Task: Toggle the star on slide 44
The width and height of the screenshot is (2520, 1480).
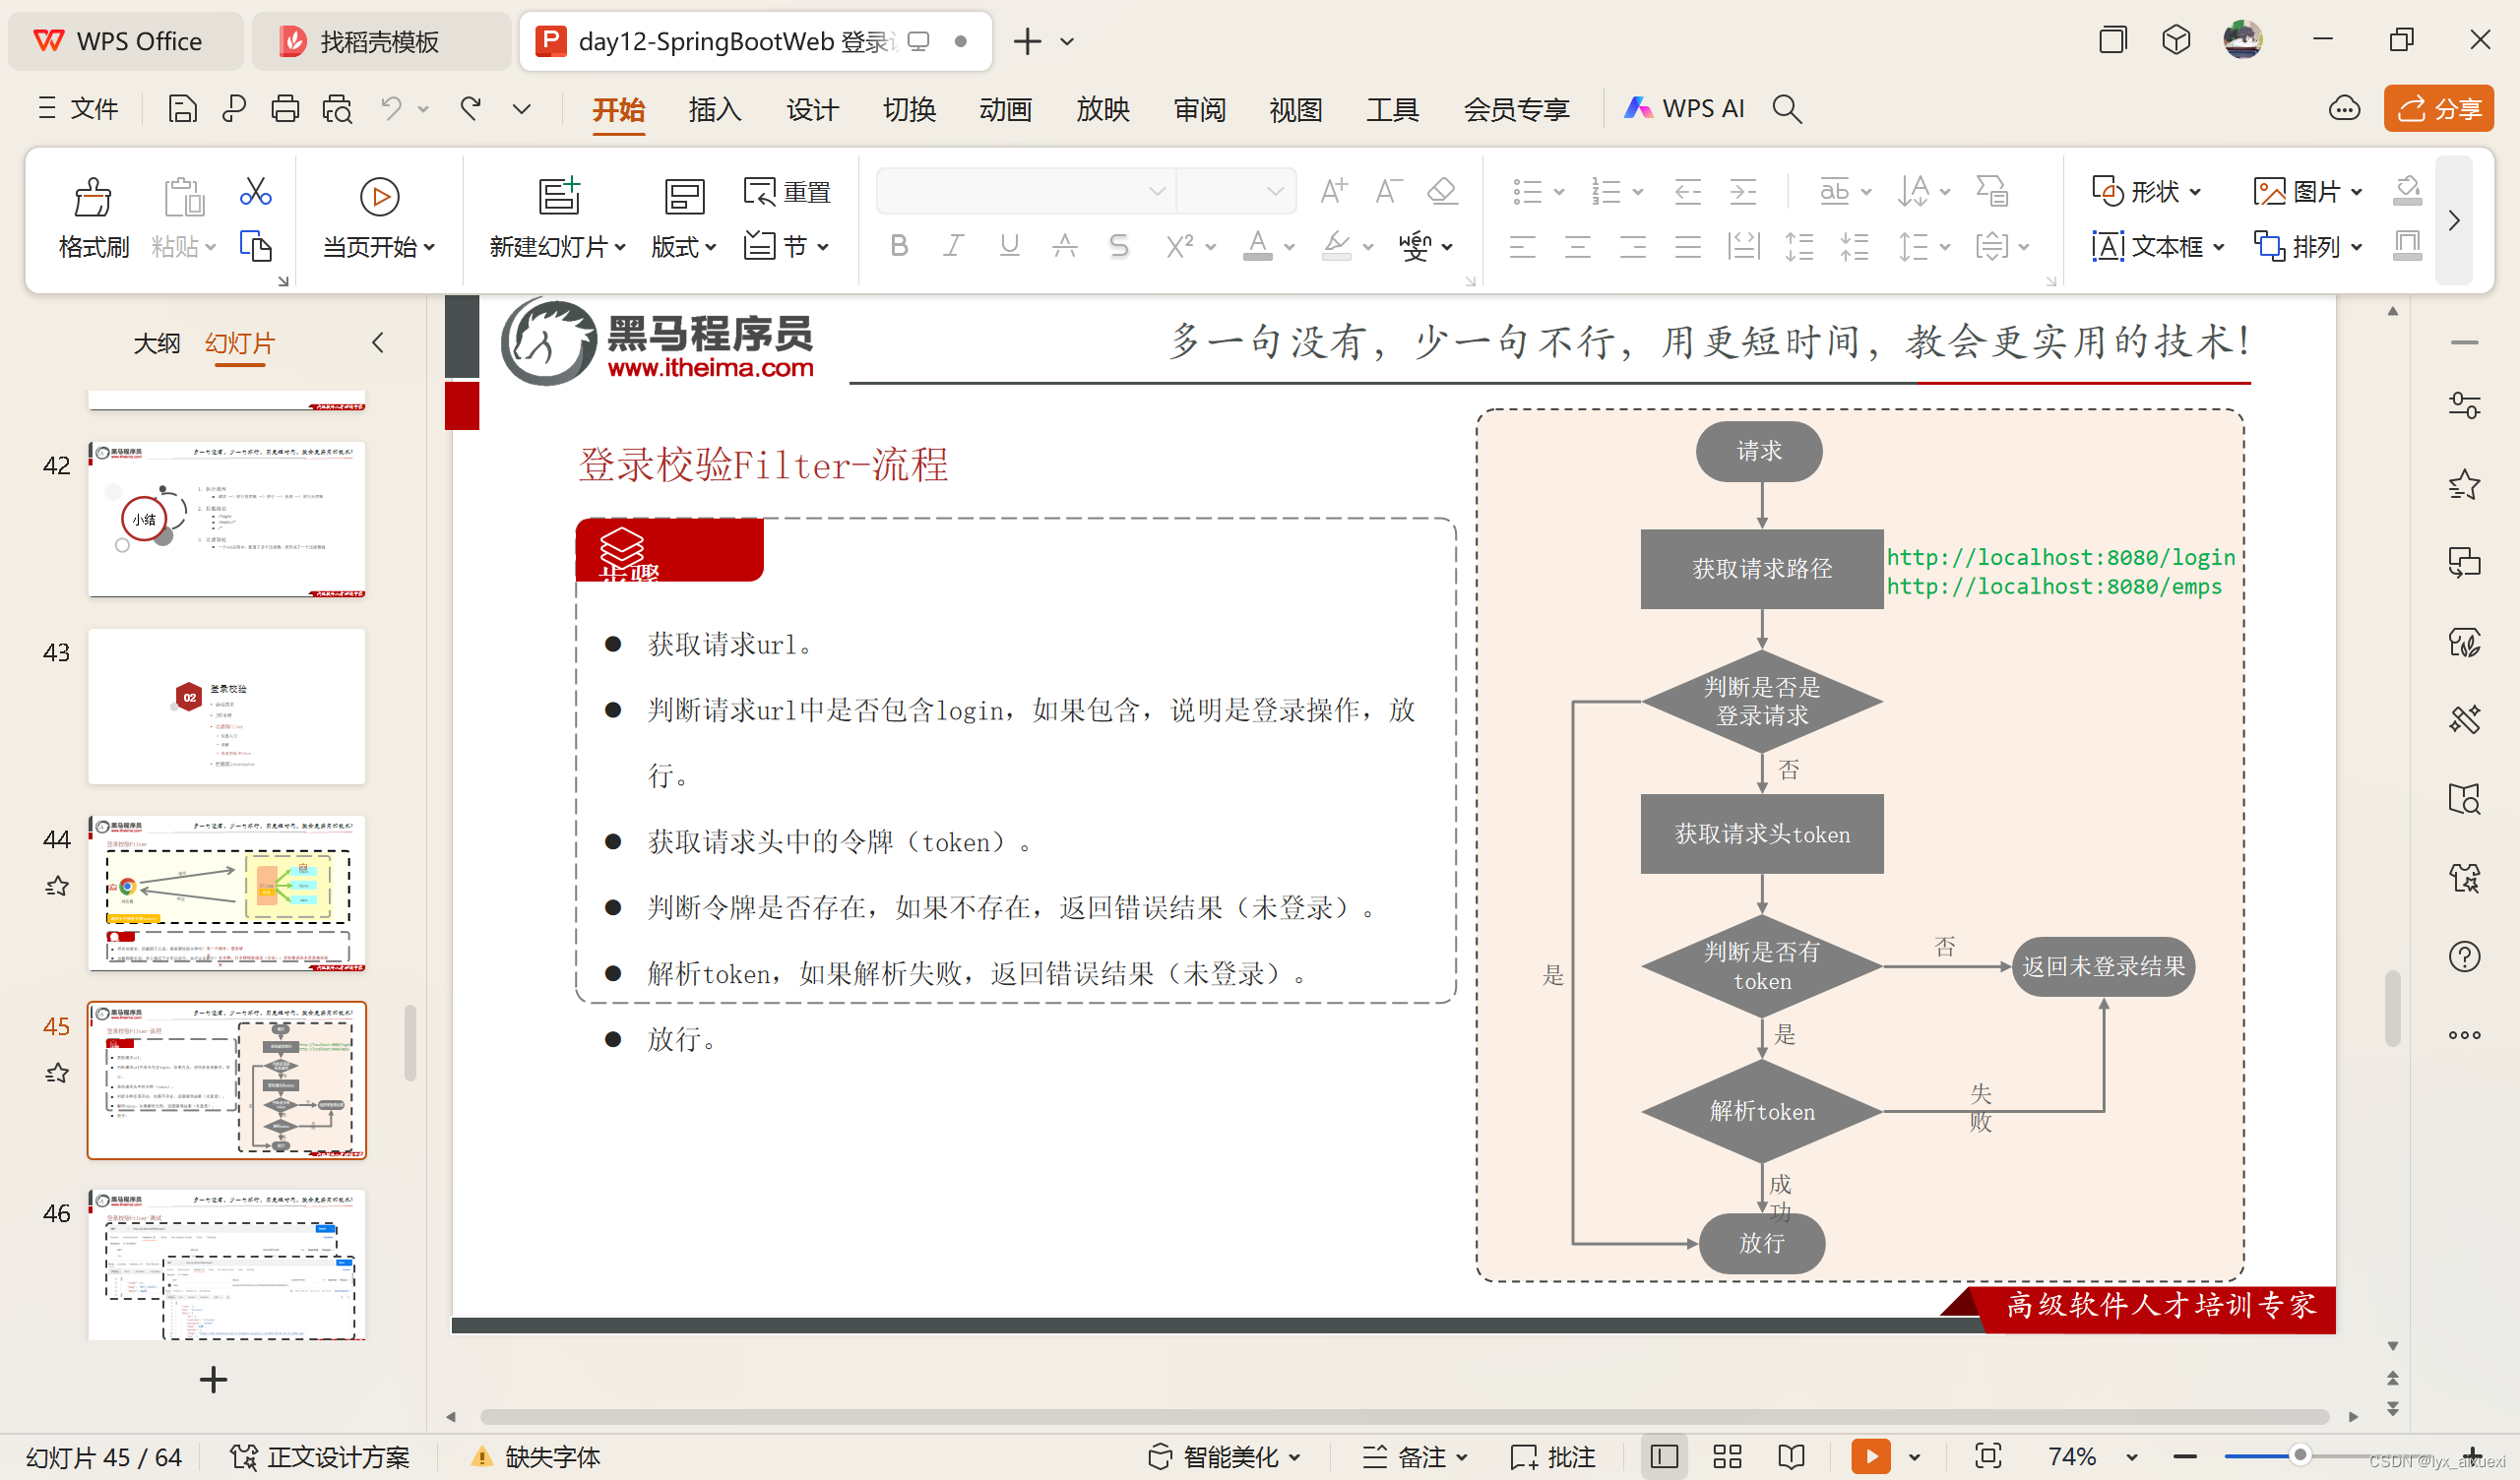Action: pyautogui.click(x=57, y=886)
